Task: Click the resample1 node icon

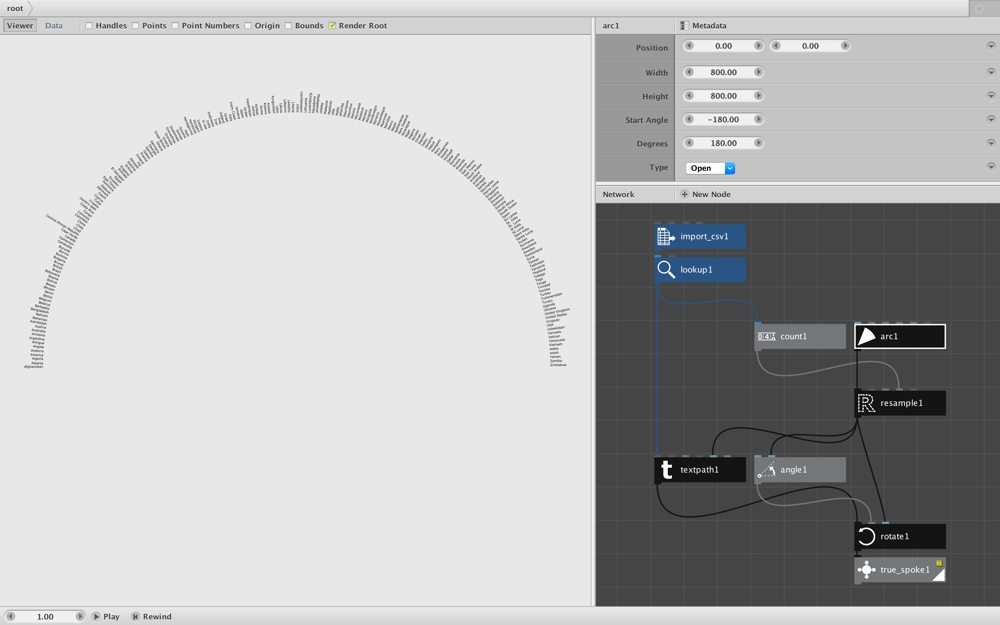Action: [866, 403]
